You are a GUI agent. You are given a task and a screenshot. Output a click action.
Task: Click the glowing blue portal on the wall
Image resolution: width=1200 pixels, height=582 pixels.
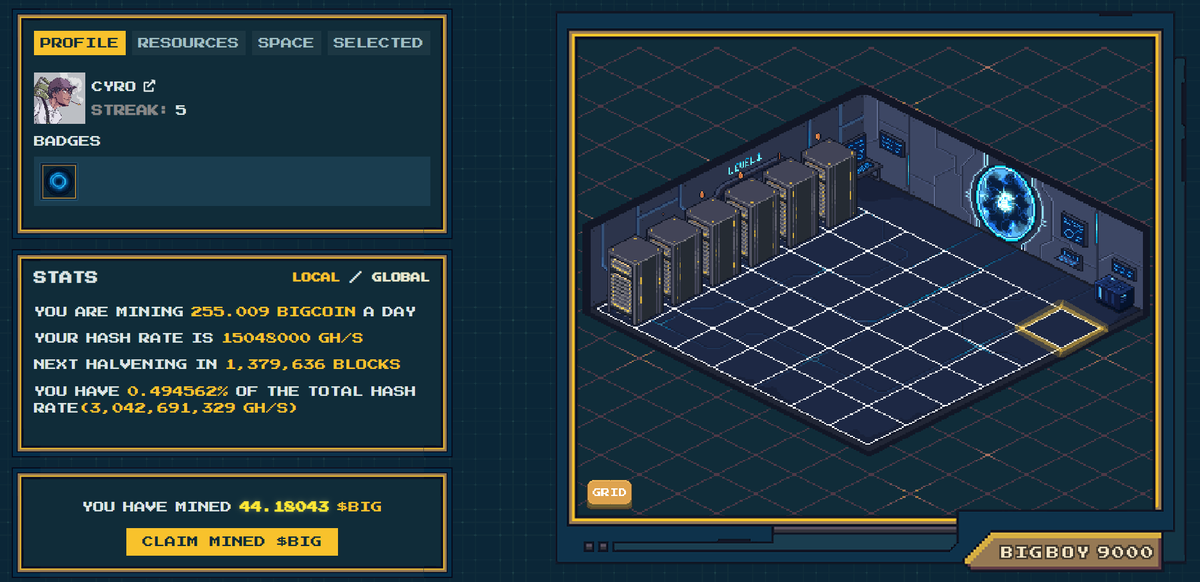[1005, 204]
